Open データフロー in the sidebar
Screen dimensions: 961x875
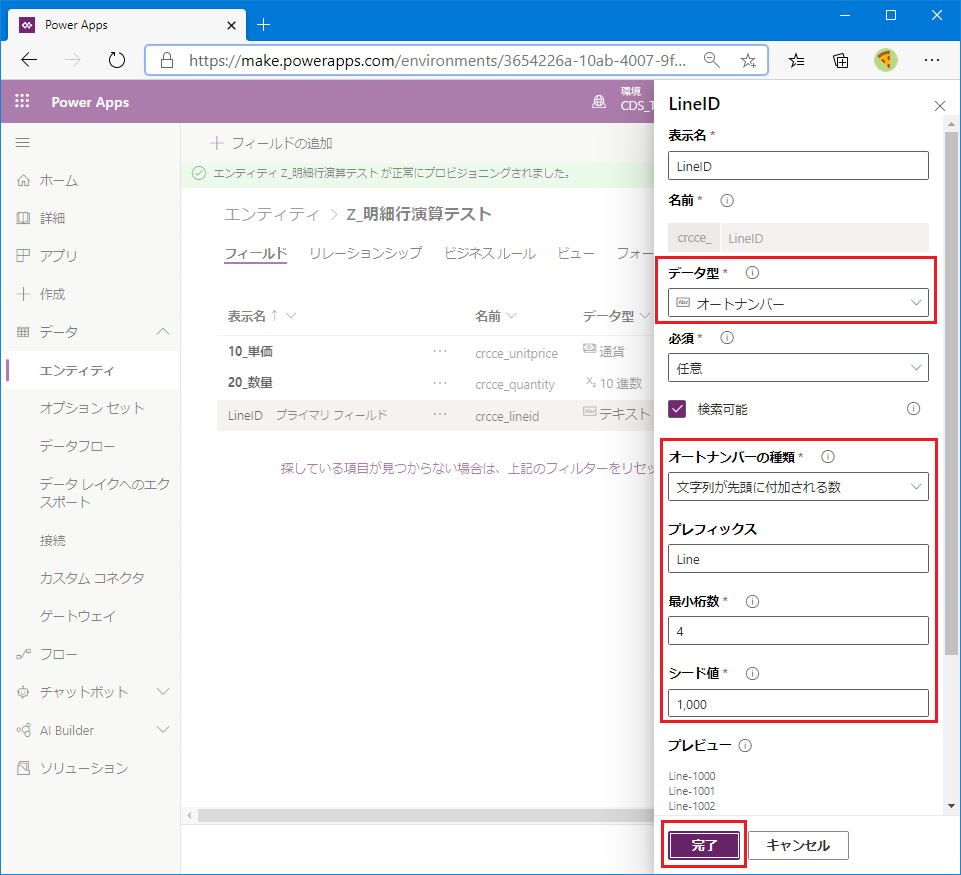[x=77, y=446]
